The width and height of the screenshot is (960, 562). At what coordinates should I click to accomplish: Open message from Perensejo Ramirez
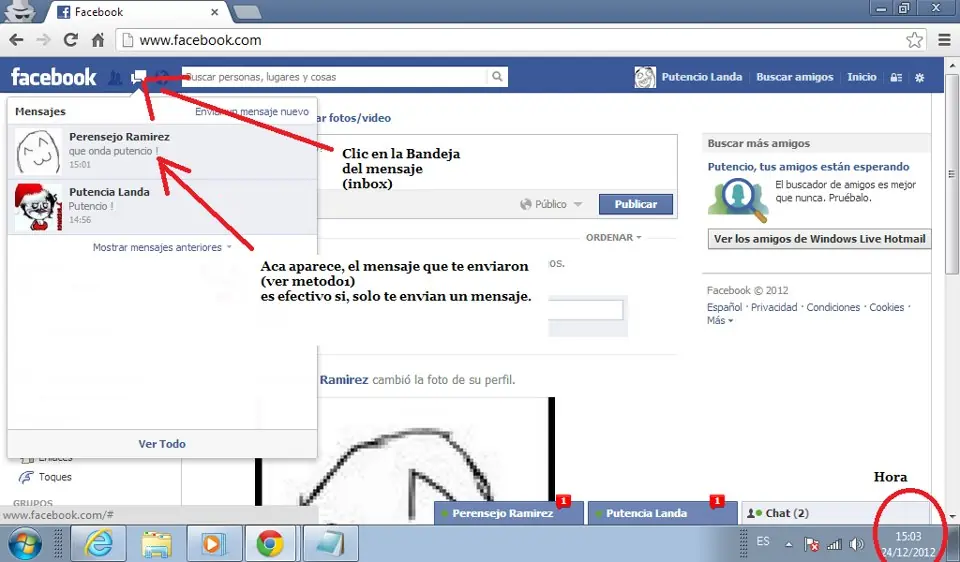pyautogui.click(x=162, y=151)
